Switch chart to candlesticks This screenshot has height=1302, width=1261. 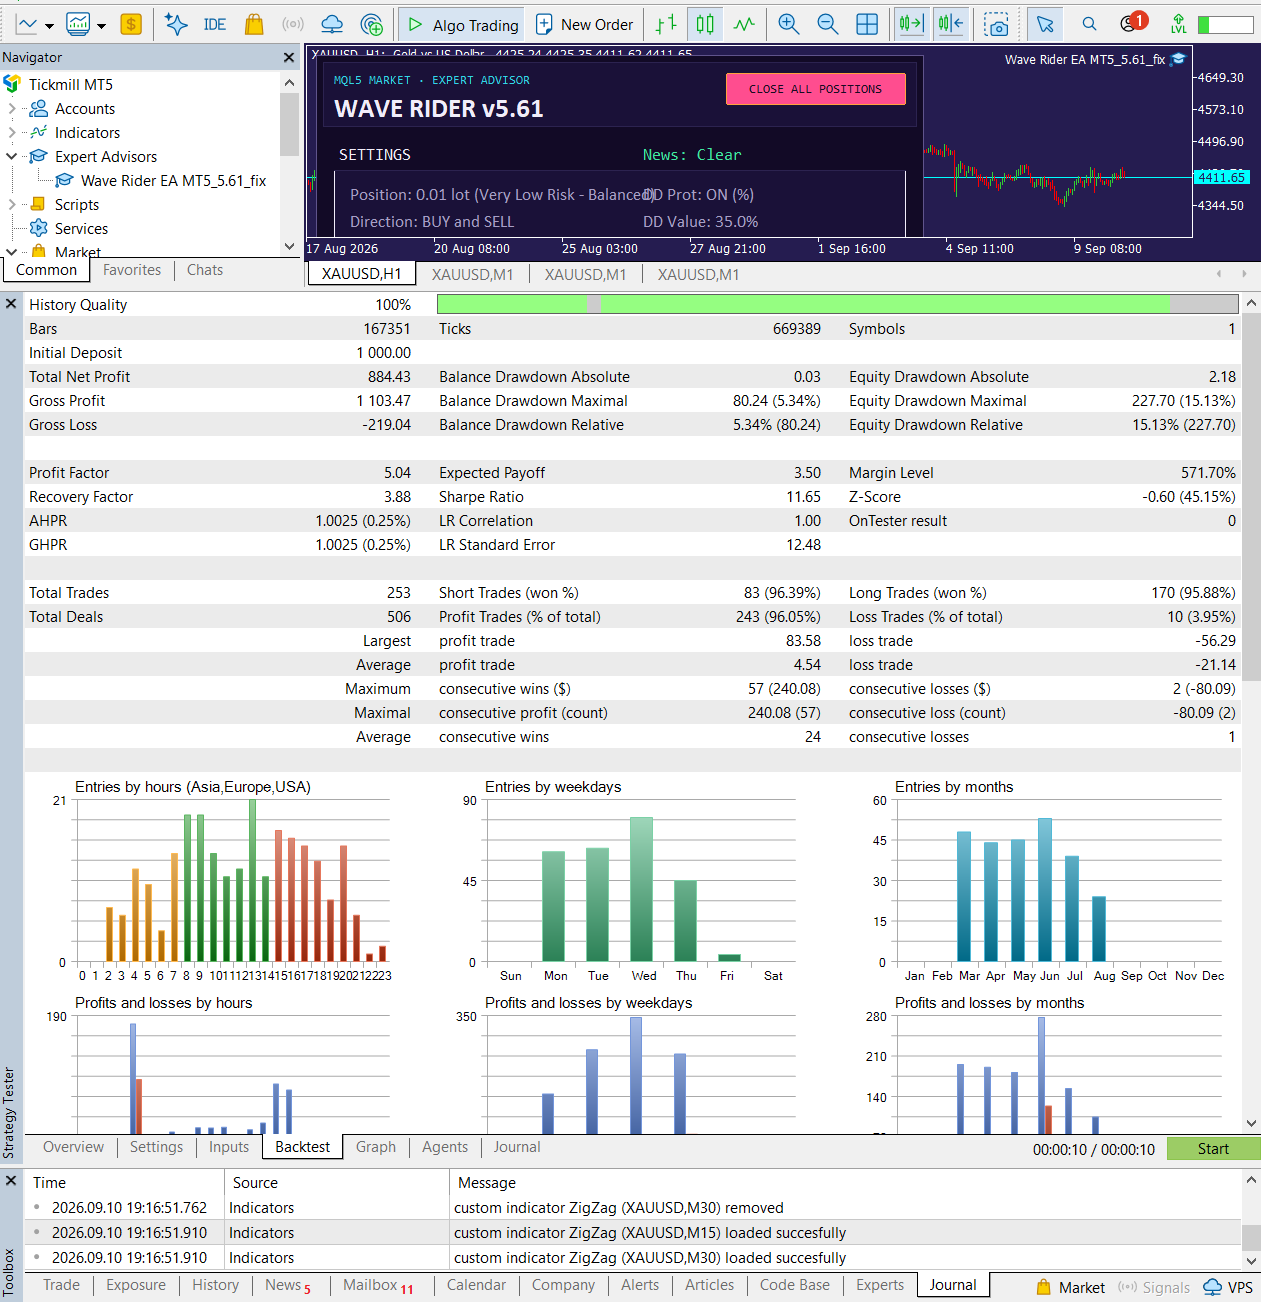point(705,24)
